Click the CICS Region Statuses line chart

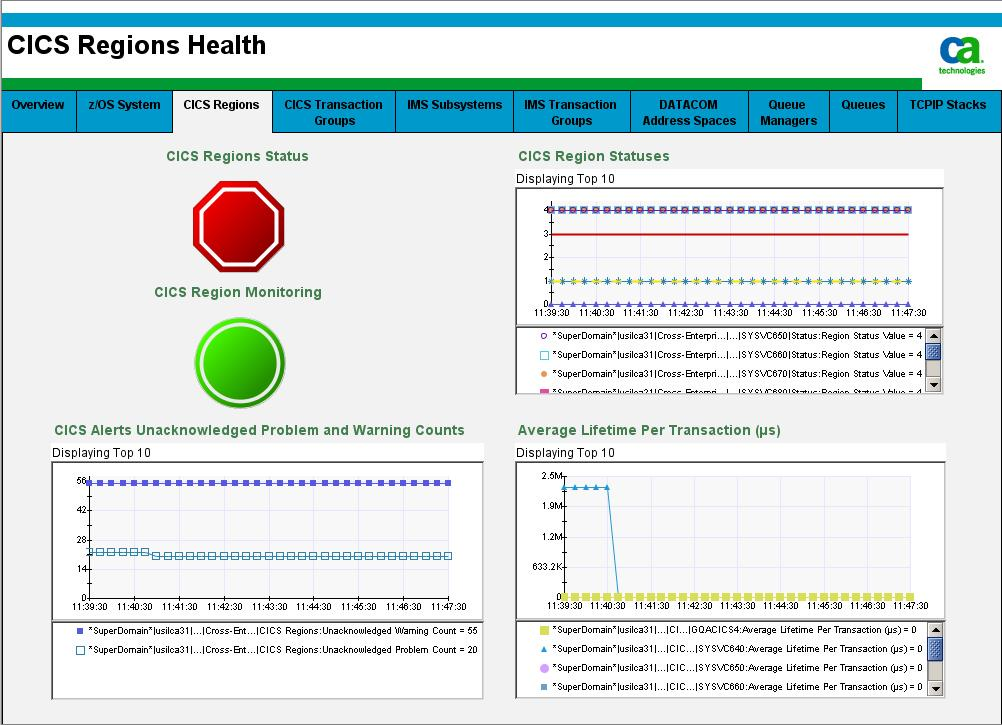pyautogui.click(x=729, y=257)
